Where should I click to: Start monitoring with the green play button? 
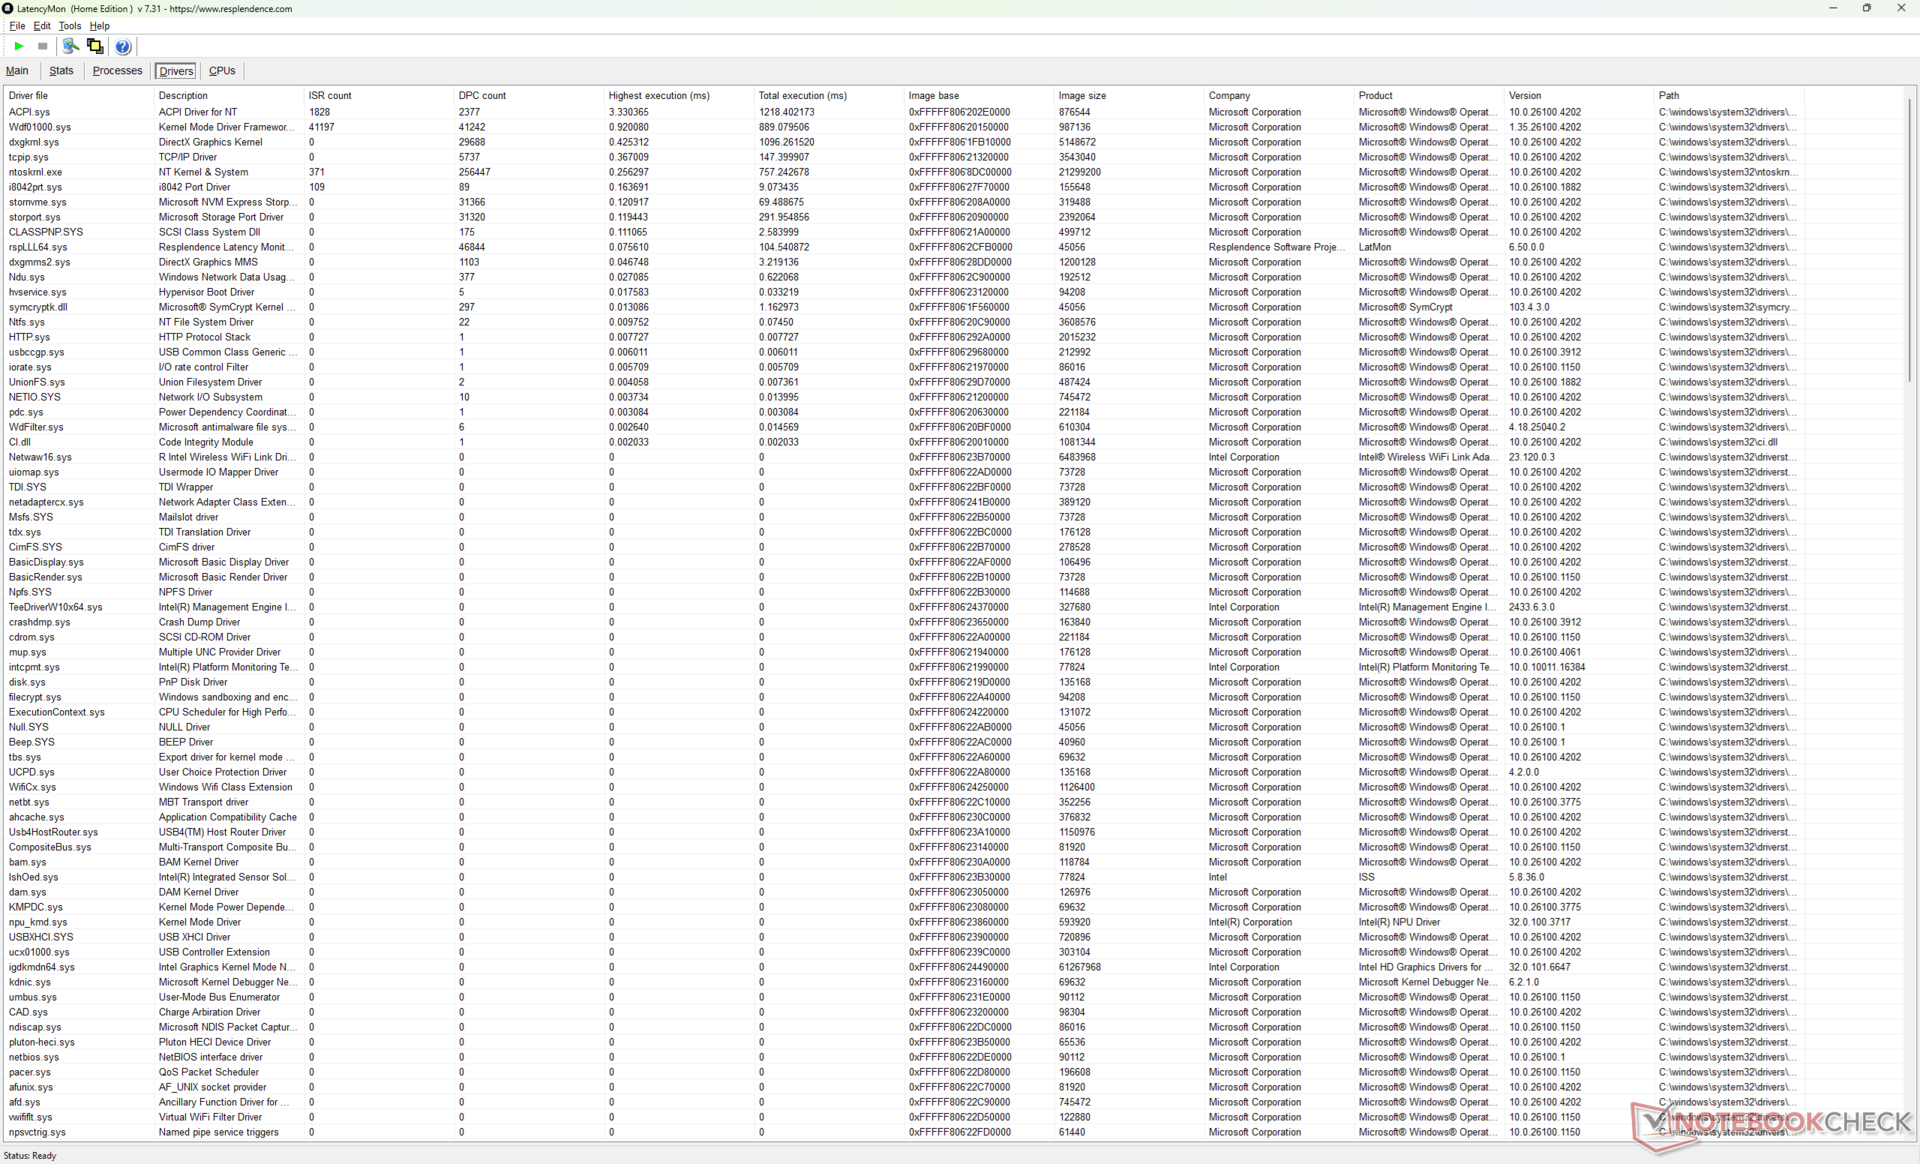point(18,46)
